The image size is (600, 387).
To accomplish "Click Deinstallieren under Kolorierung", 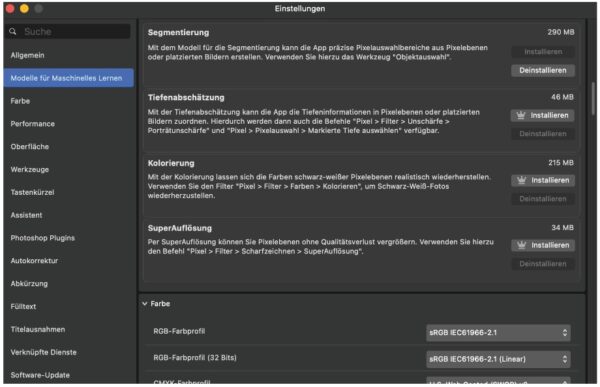I will click(x=543, y=199).
